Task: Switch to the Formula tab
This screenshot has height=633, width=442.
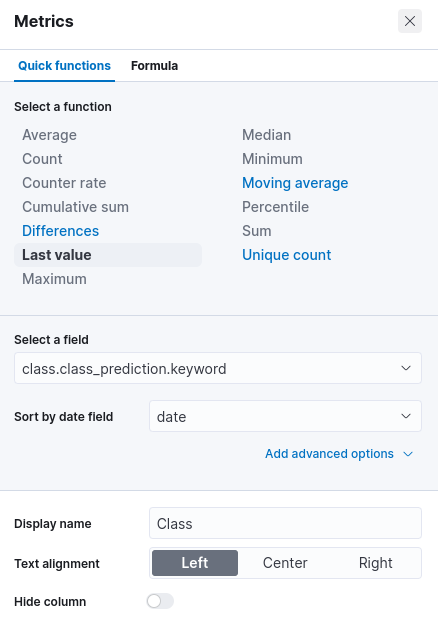Action: (154, 65)
